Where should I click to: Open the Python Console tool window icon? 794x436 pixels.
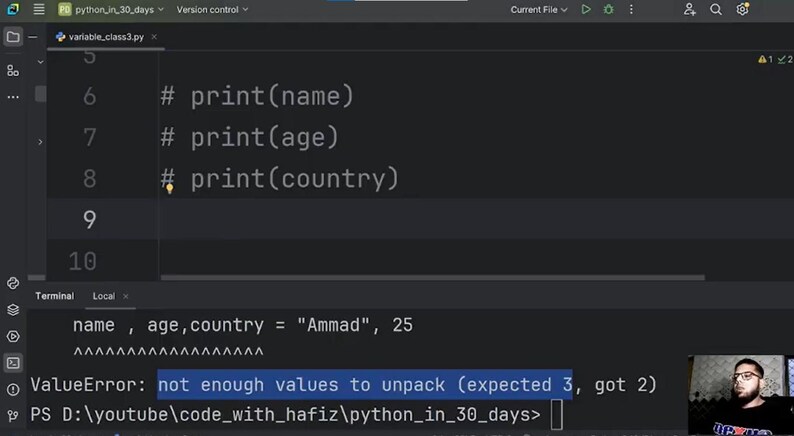point(13,283)
